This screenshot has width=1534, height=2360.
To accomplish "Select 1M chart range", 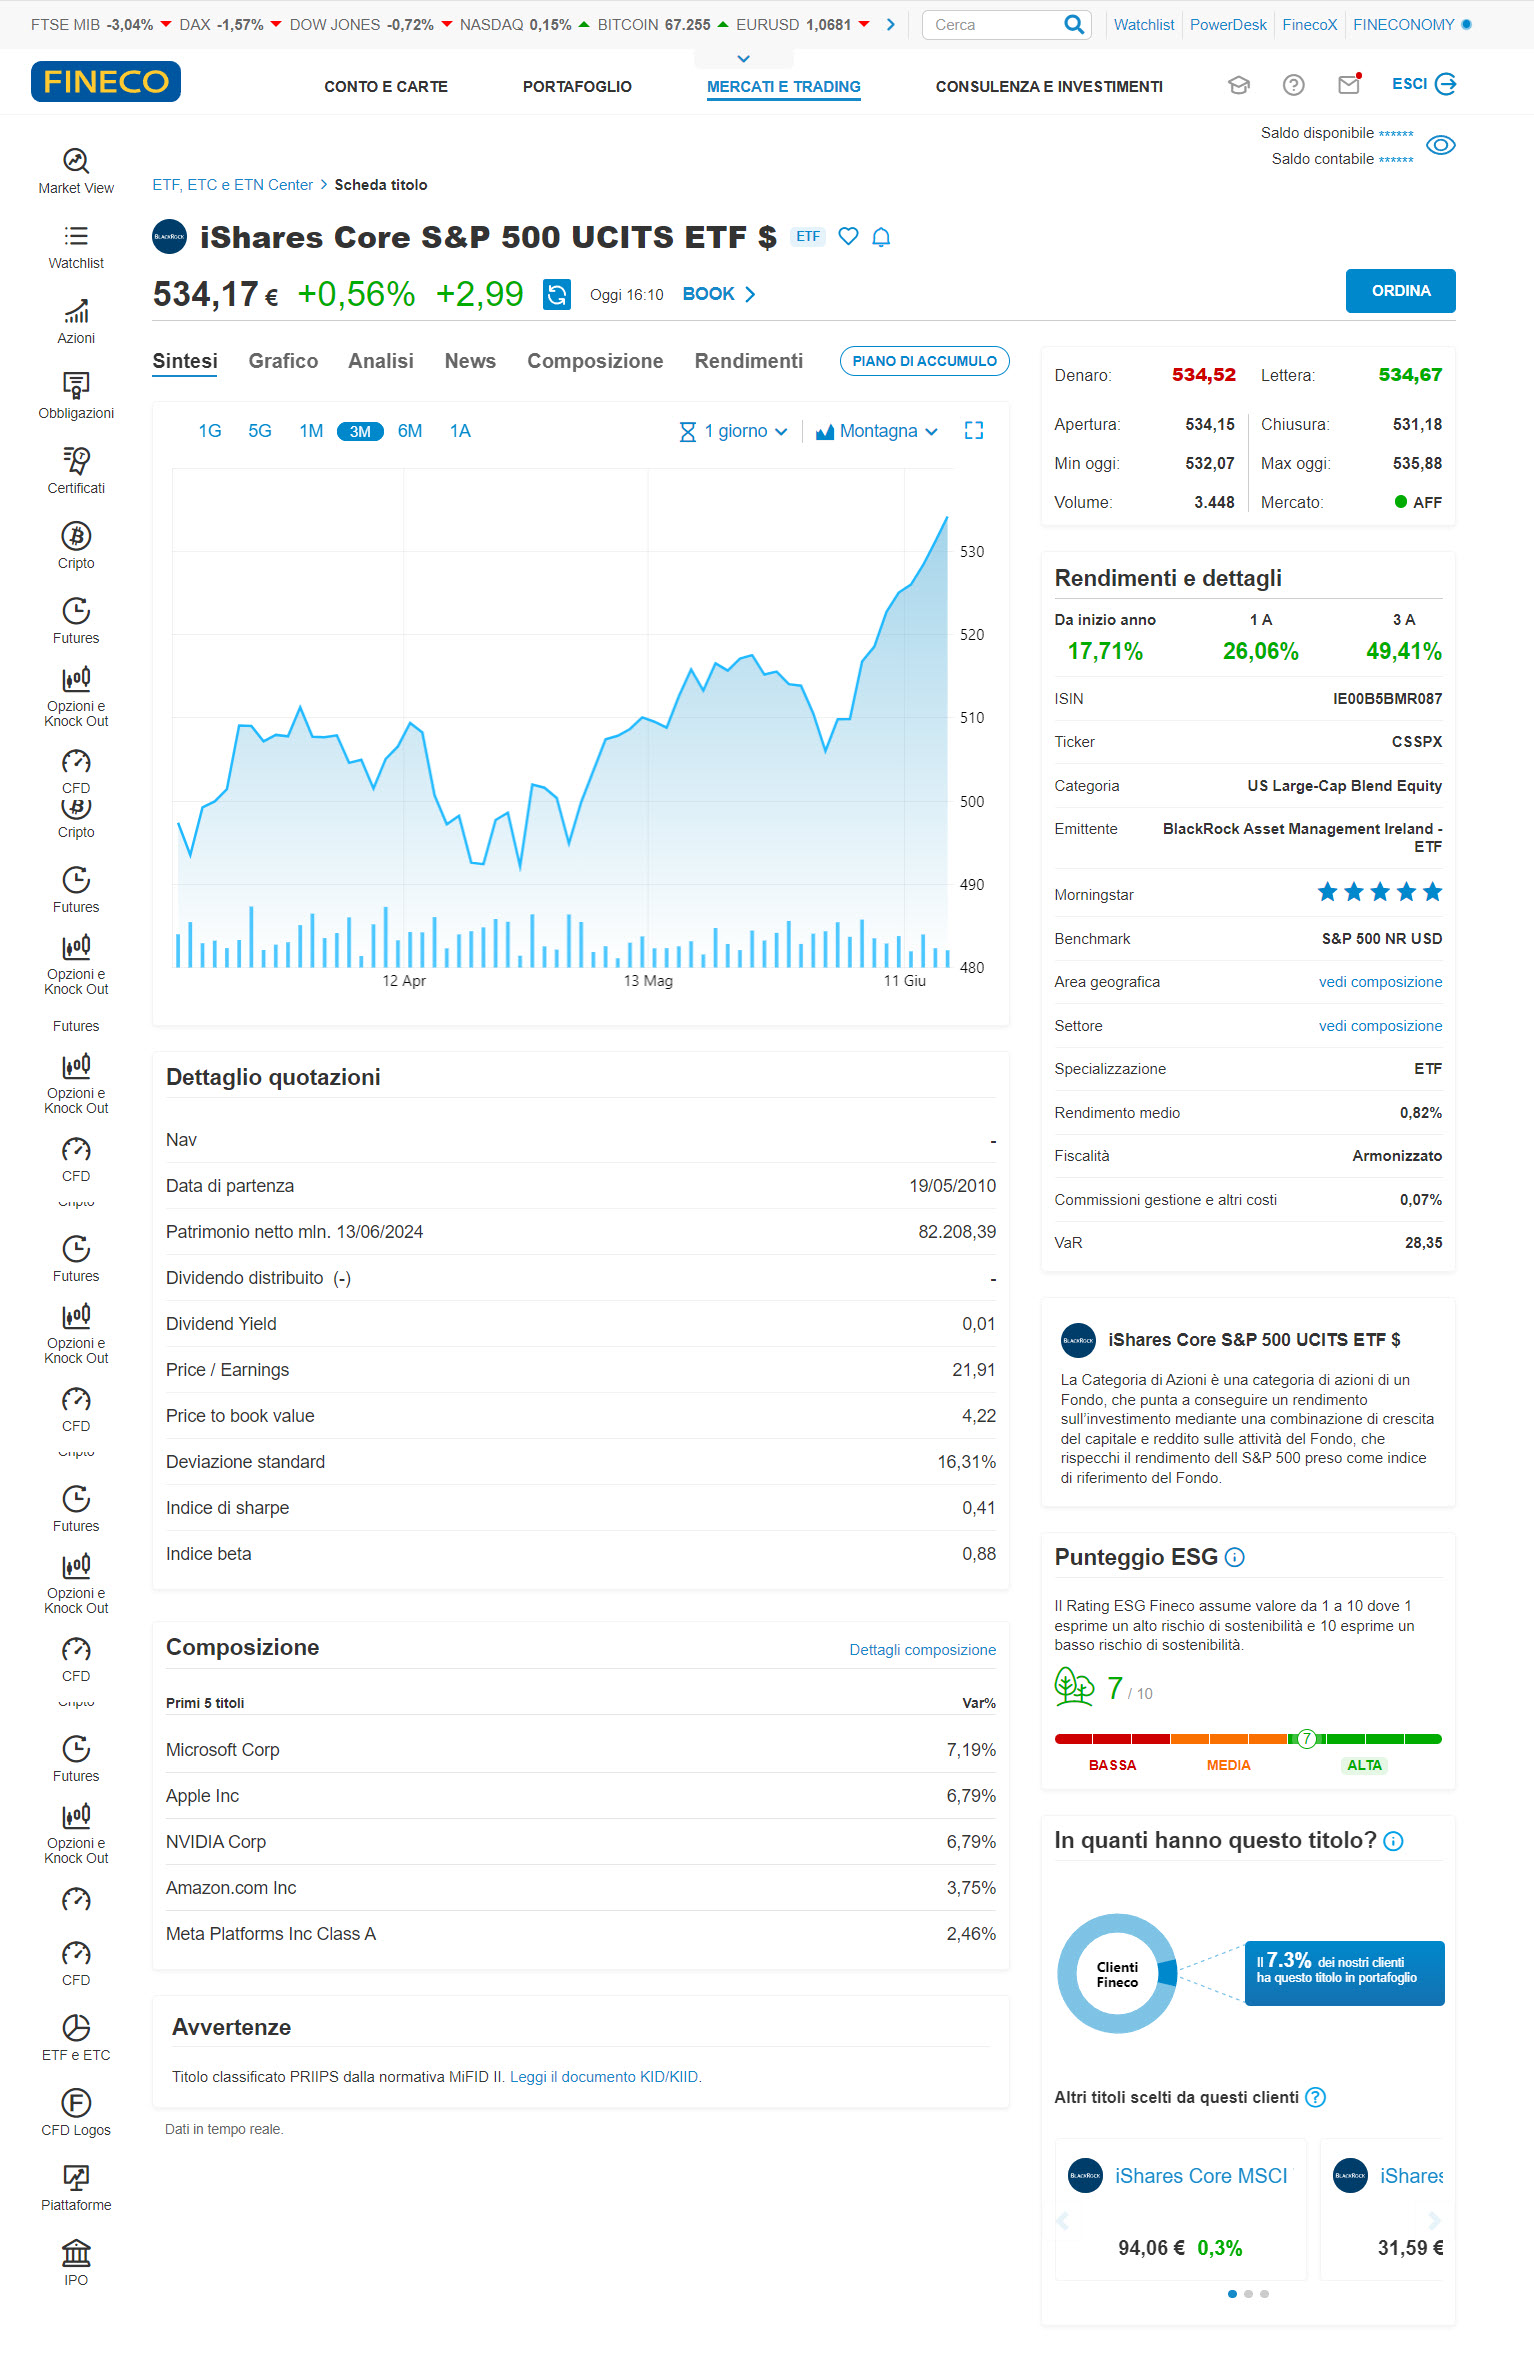I will [311, 431].
